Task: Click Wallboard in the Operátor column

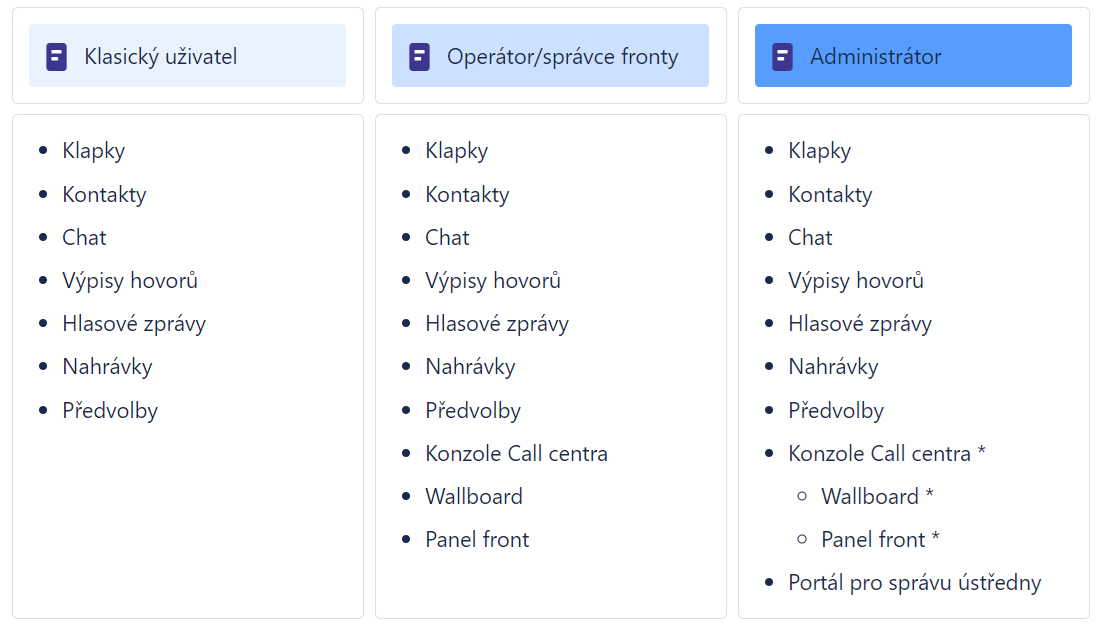Action: pyautogui.click(x=474, y=496)
